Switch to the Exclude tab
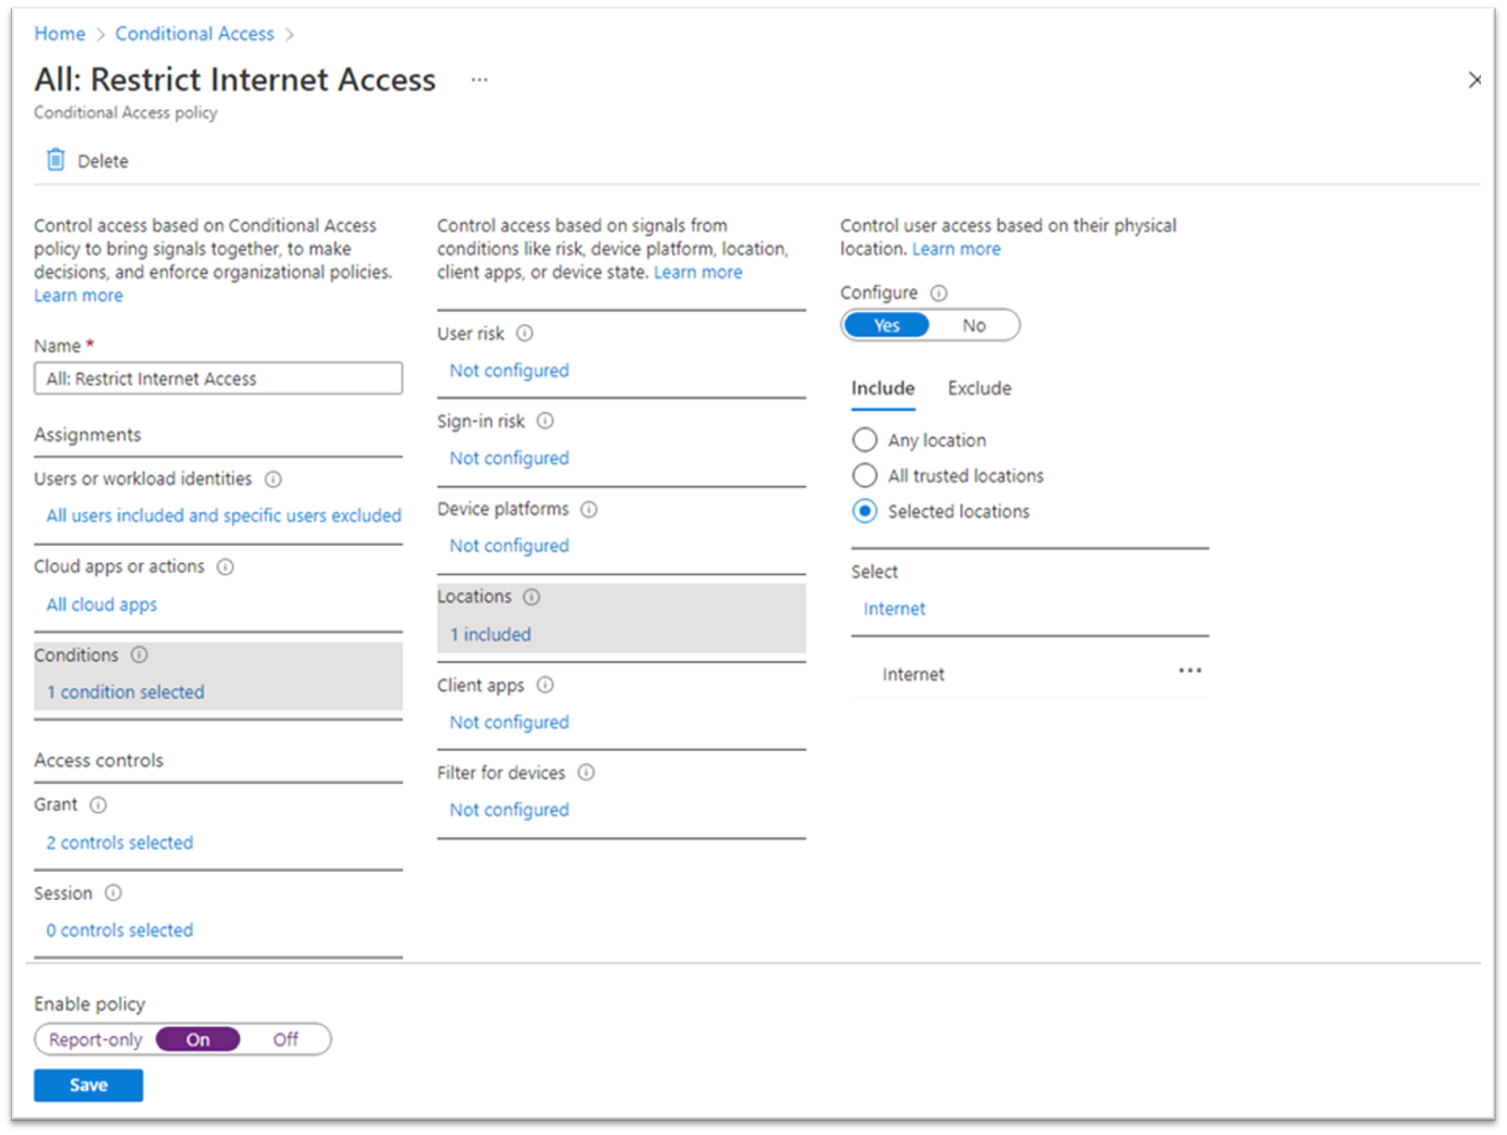This screenshot has height=1135, width=1507. [x=979, y=389]
